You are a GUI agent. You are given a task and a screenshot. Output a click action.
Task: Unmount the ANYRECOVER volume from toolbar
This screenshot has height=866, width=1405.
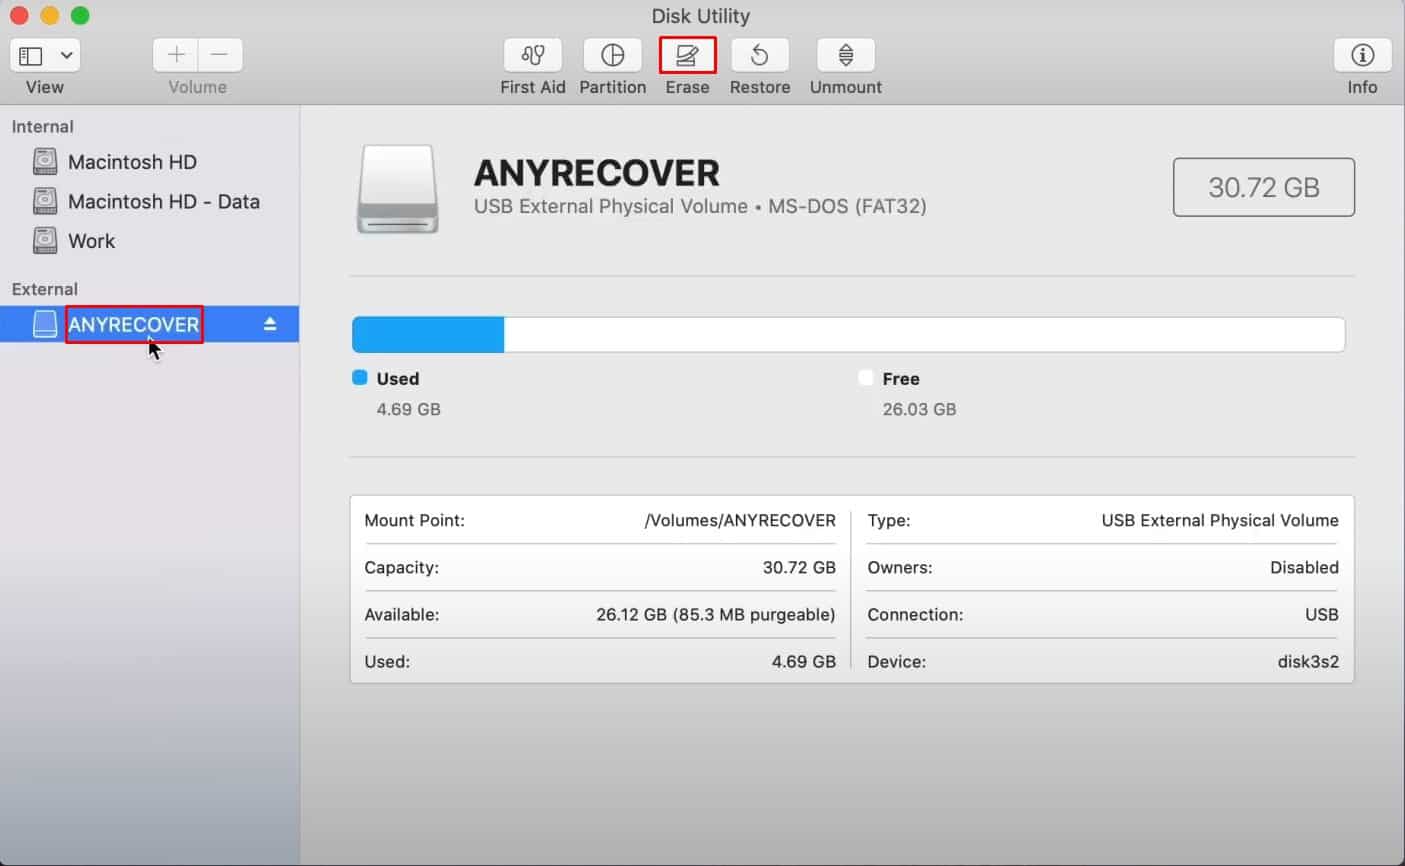point(846,55)
